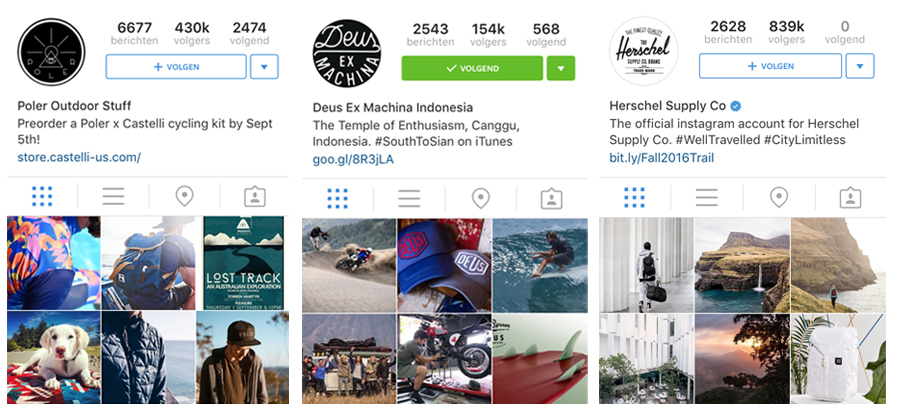This screenshot has width=900, height=414.
Task: Show location pin tab on Deus profile
Action: pyautogui.click(x=480, y=199)
